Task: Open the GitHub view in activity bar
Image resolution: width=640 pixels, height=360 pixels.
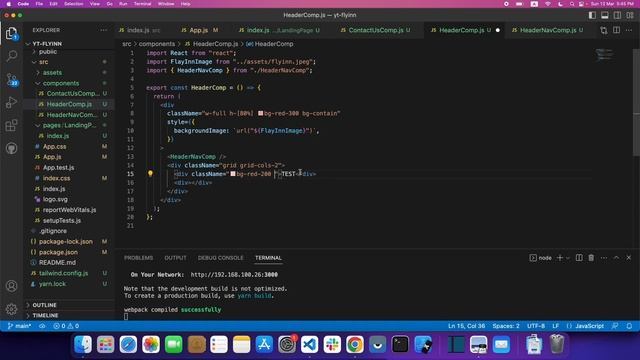Action: (11, 148)
